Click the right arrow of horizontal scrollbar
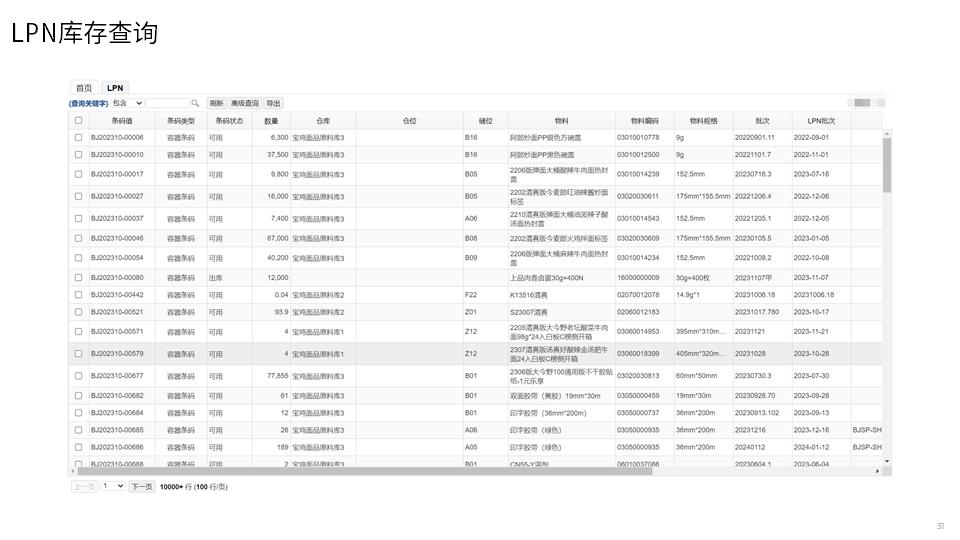The width and height of the screenshot is (960, 540). pyautogui.click(x=878, y=471)
